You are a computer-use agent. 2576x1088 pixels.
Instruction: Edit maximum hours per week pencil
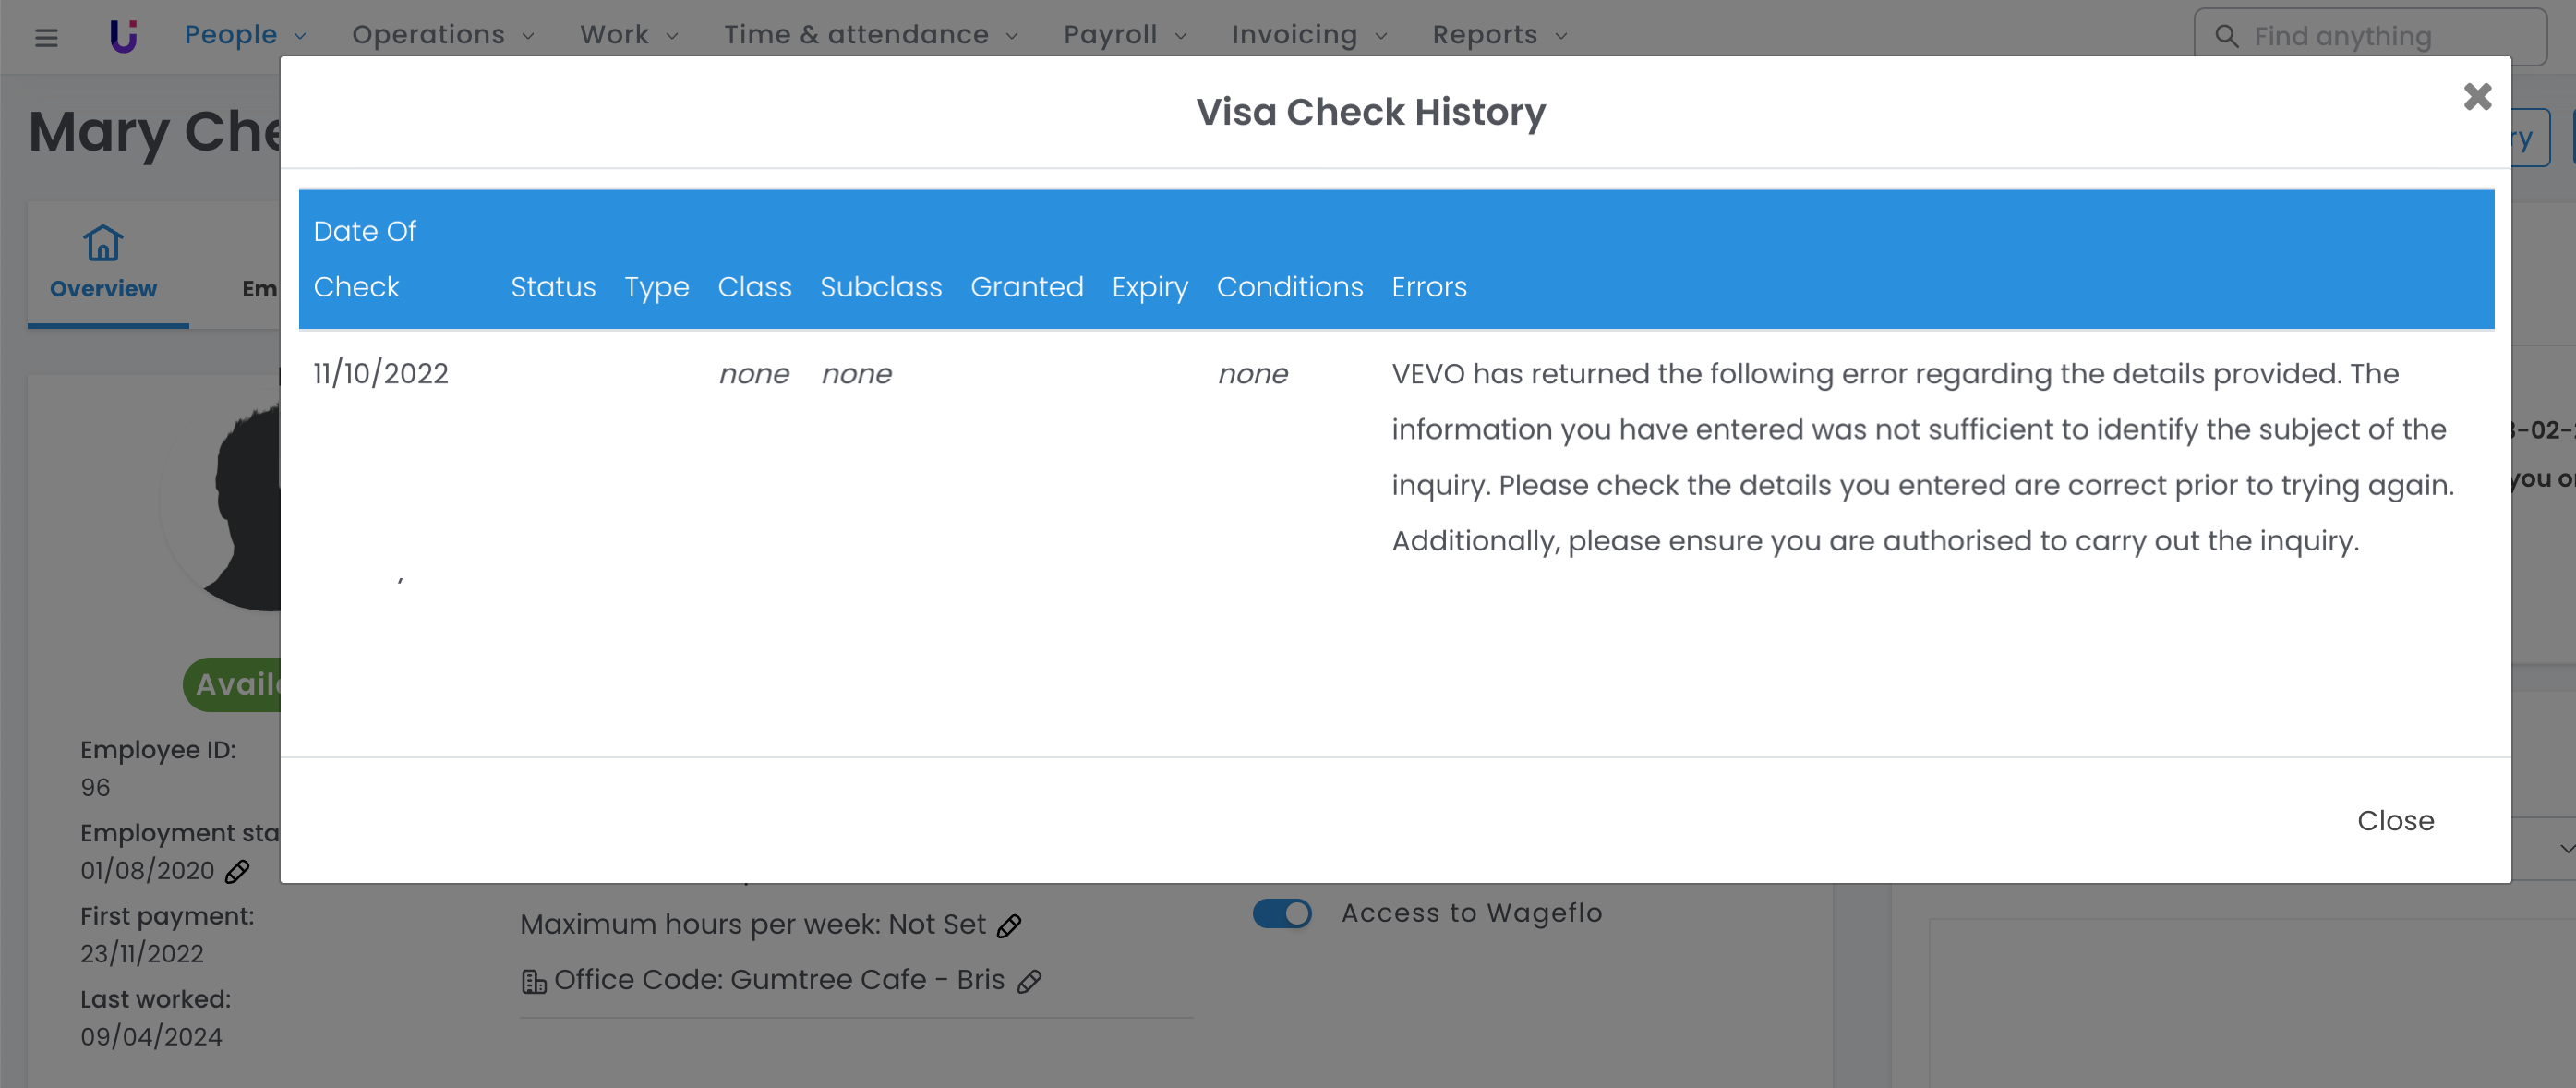(1009, 926)
